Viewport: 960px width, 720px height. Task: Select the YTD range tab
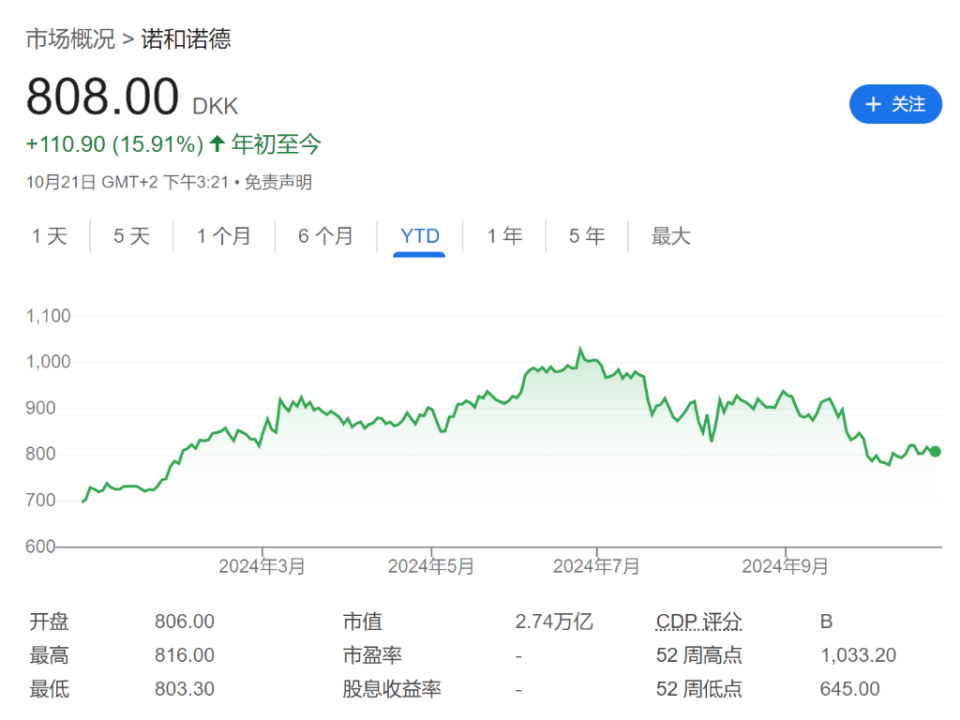click(419, 236)
